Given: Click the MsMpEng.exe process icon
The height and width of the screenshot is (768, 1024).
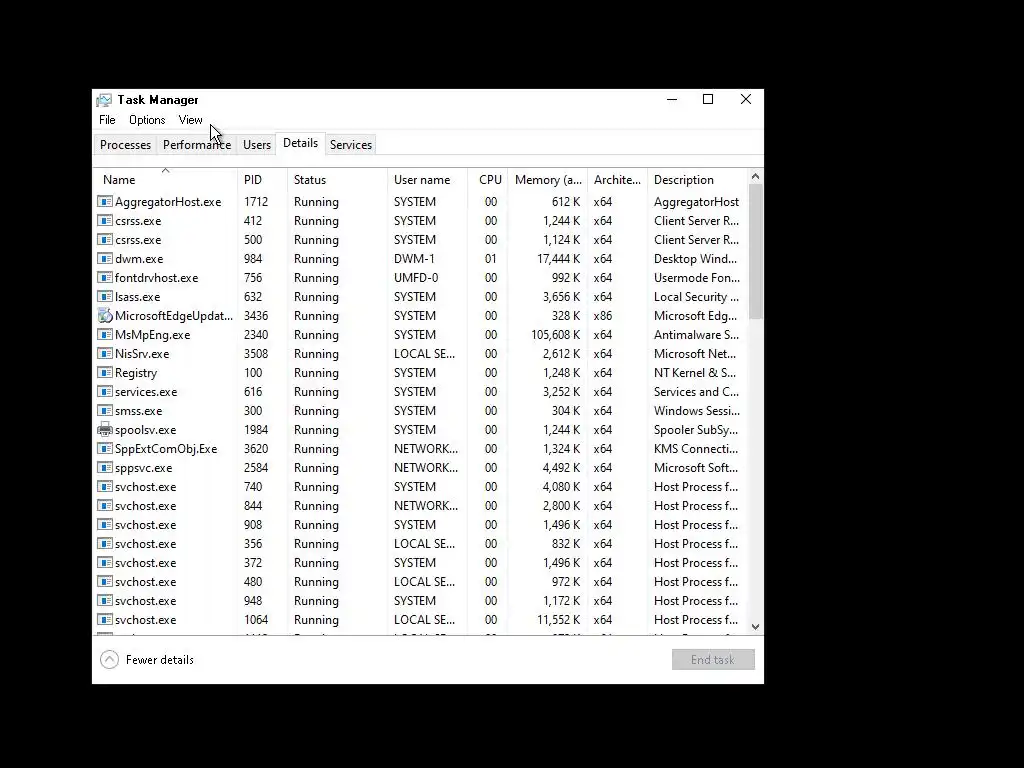Looking at the screenshot, I should pyautogui.click(x=104, y=334).
